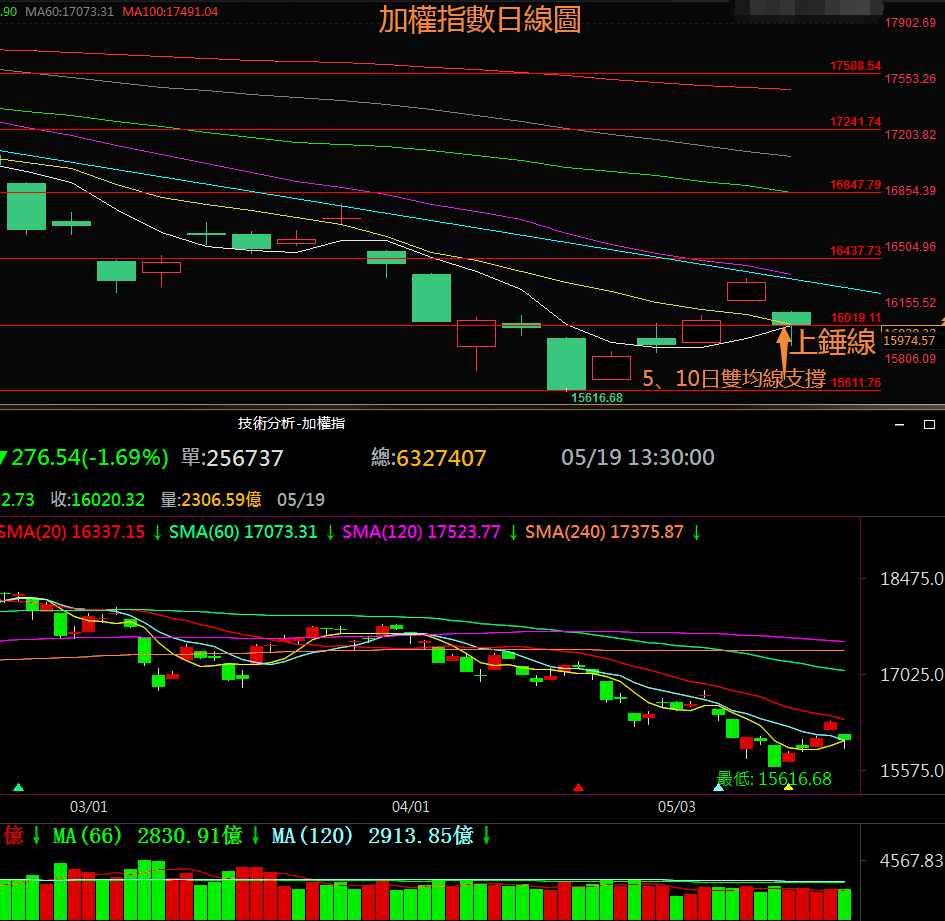Screen dimensions: 945x921
Task: Maximize the technical analysis panel
Action: coord(928,424)
